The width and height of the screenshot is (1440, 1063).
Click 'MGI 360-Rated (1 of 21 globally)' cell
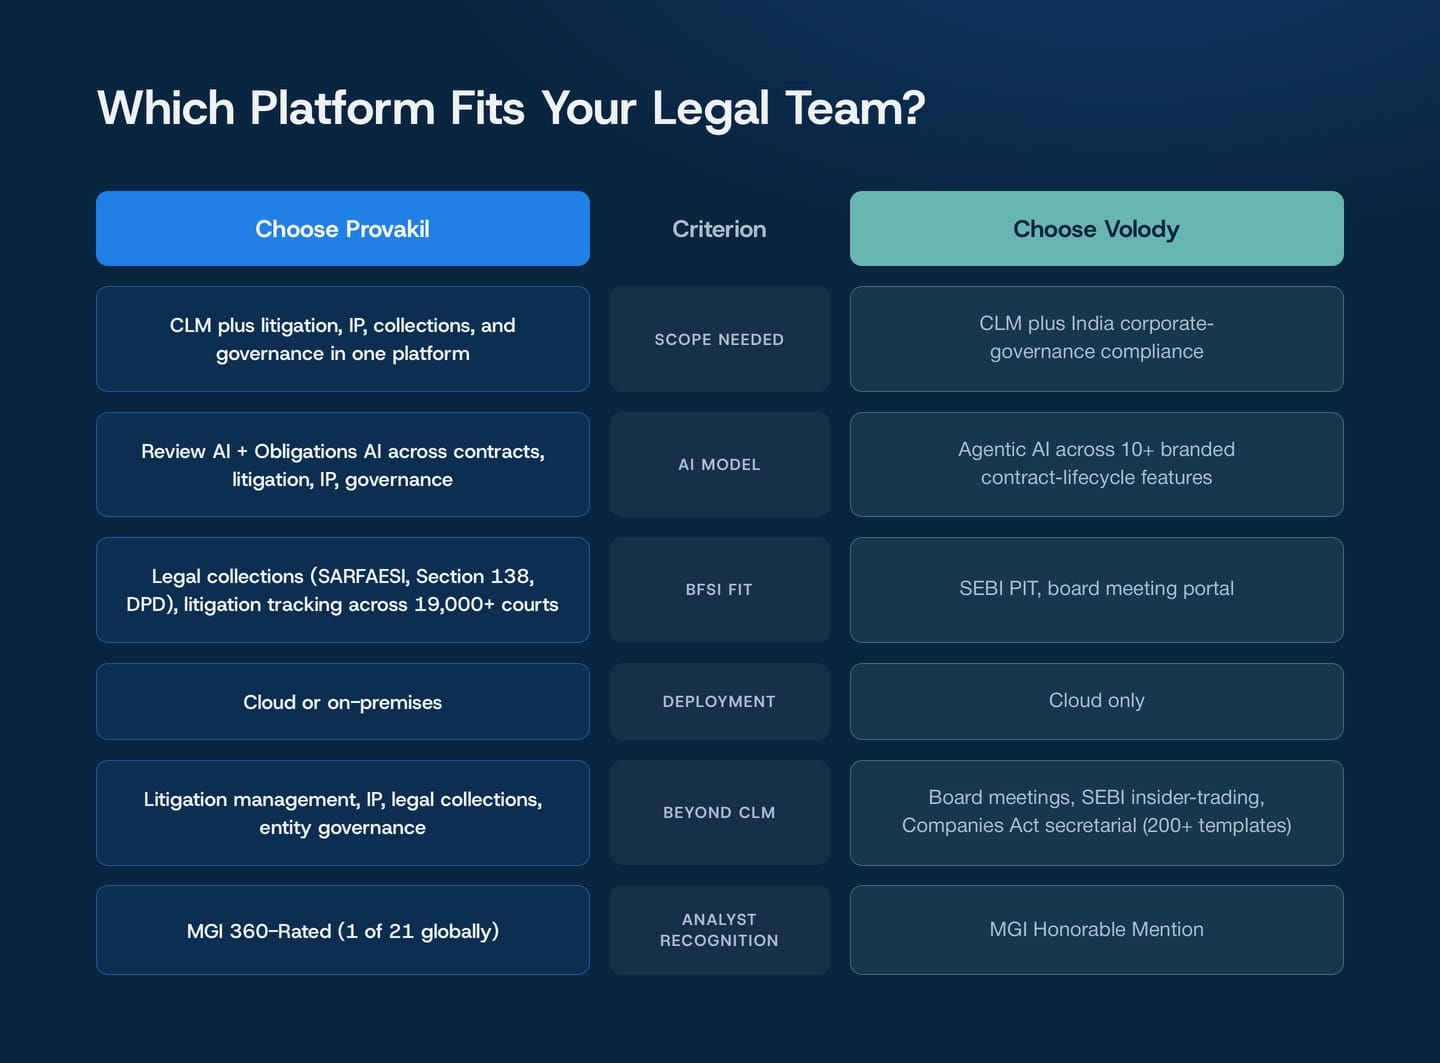point(343,930)
